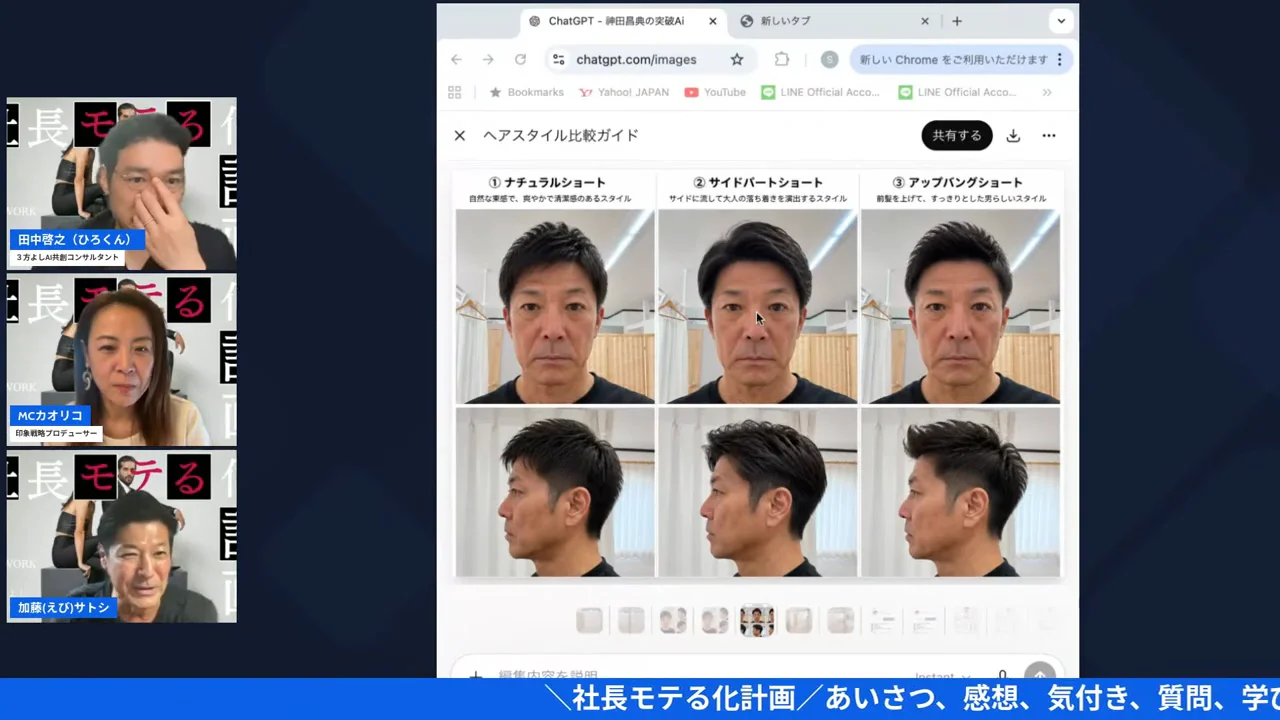This screenshot has height=720, width=1280.
Task: Click the ① ナチュラルショート front-view photo
Action: [x=555, y=306]
